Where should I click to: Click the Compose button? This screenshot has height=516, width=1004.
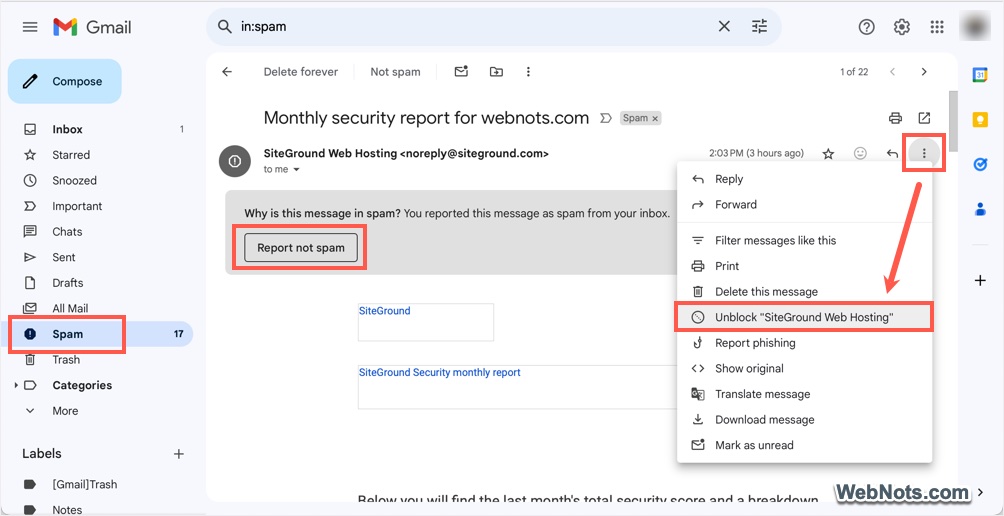click(x=65, y=81)
